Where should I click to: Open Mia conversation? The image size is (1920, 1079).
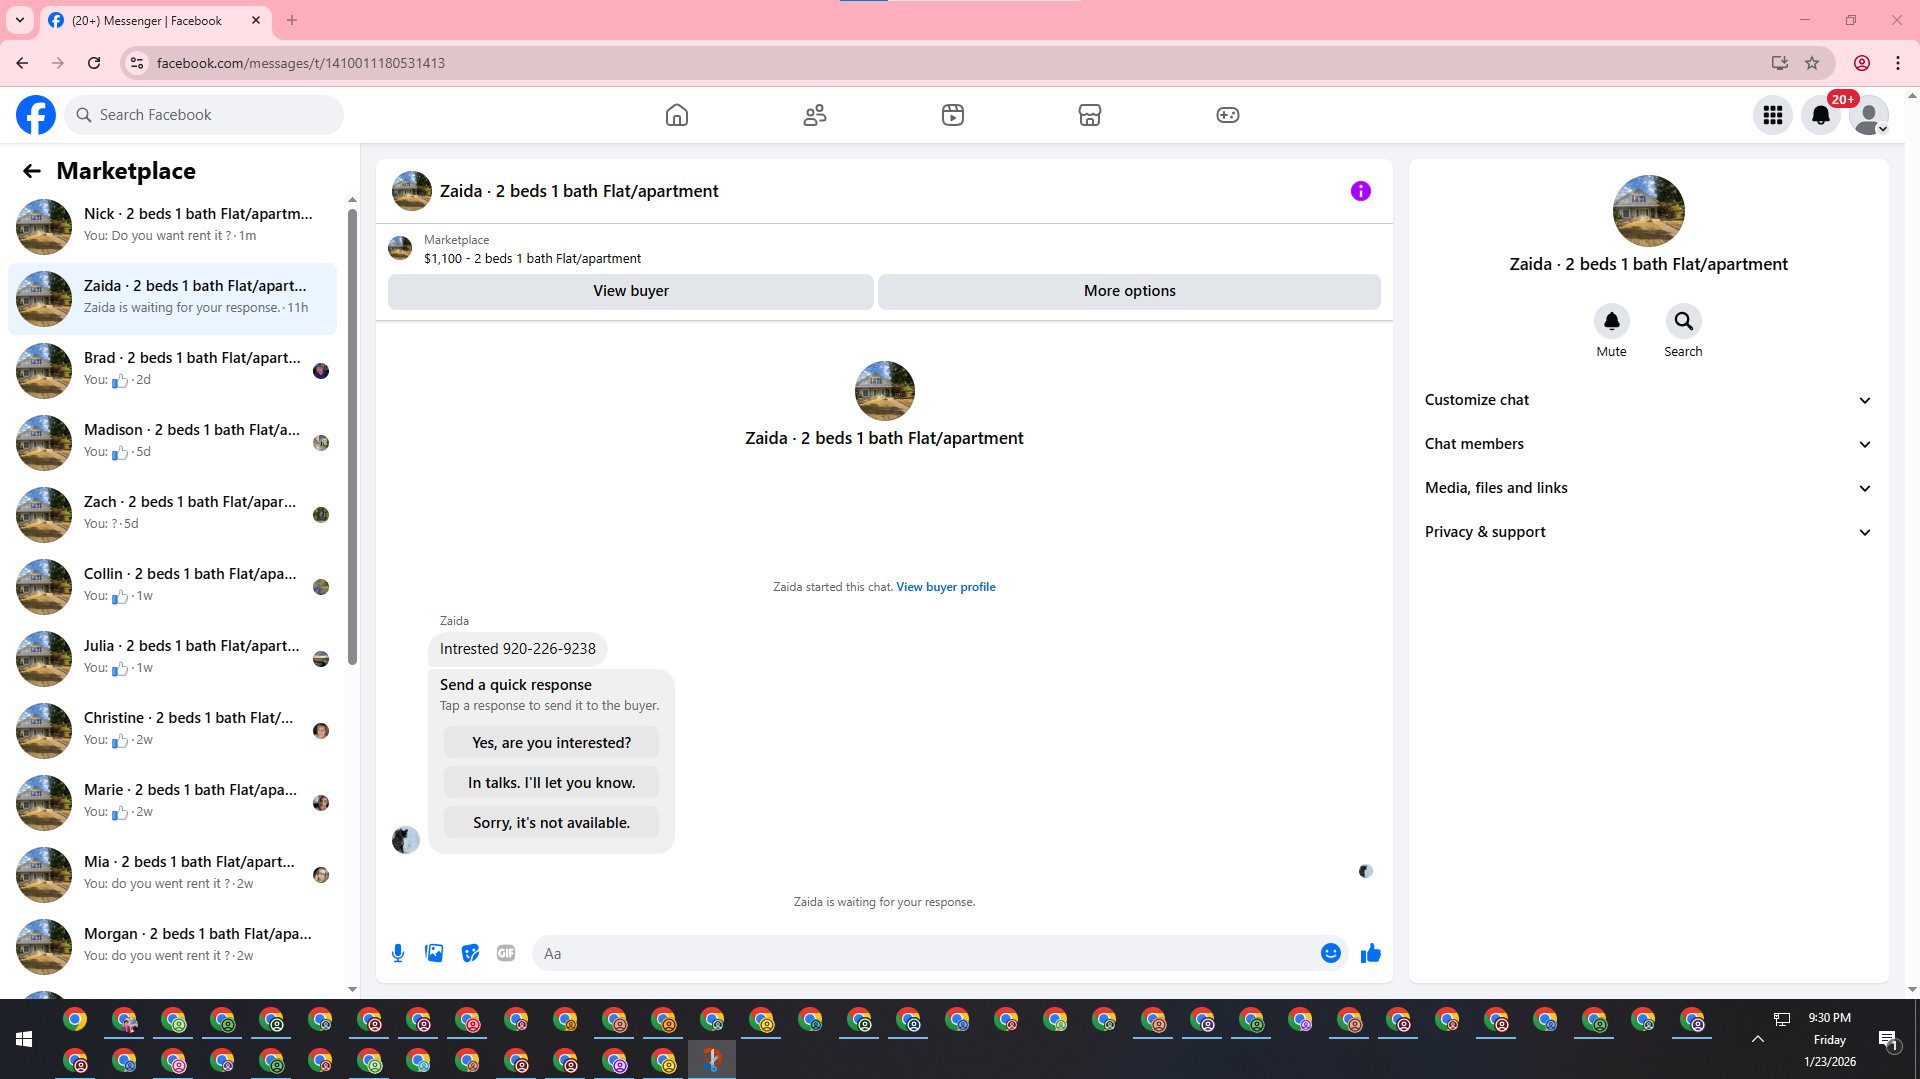tap(172, 873)
